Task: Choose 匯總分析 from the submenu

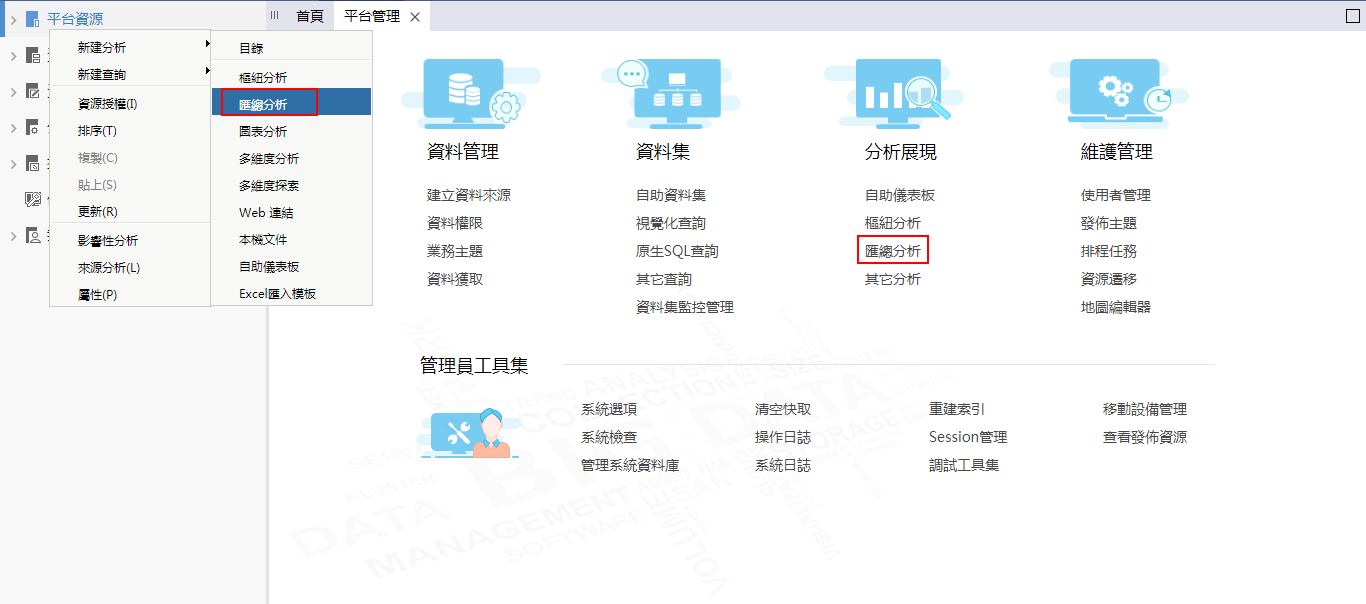Action: tap(264, 103)
